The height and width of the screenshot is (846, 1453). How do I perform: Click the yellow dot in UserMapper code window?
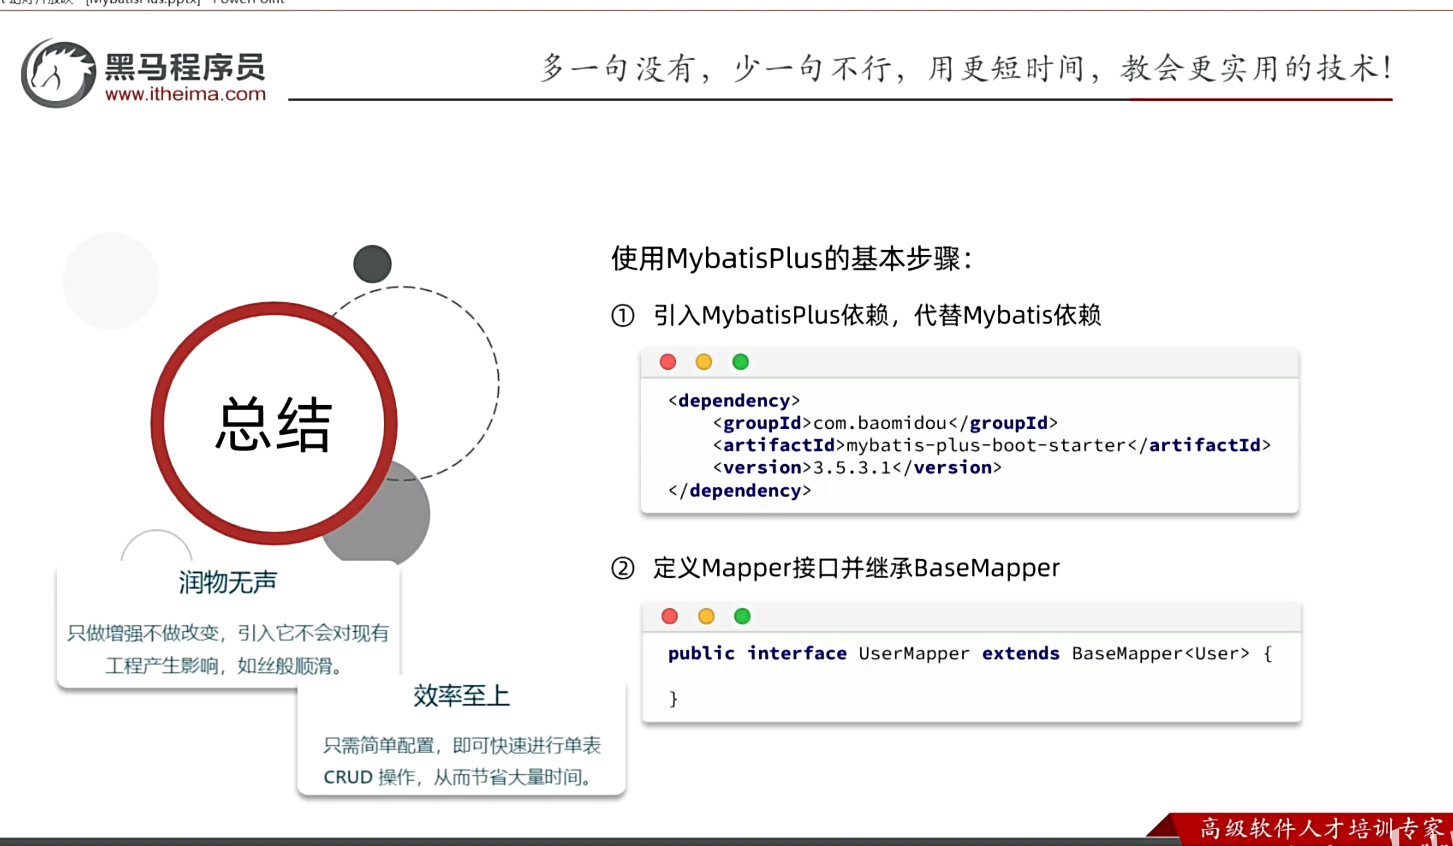706,616
